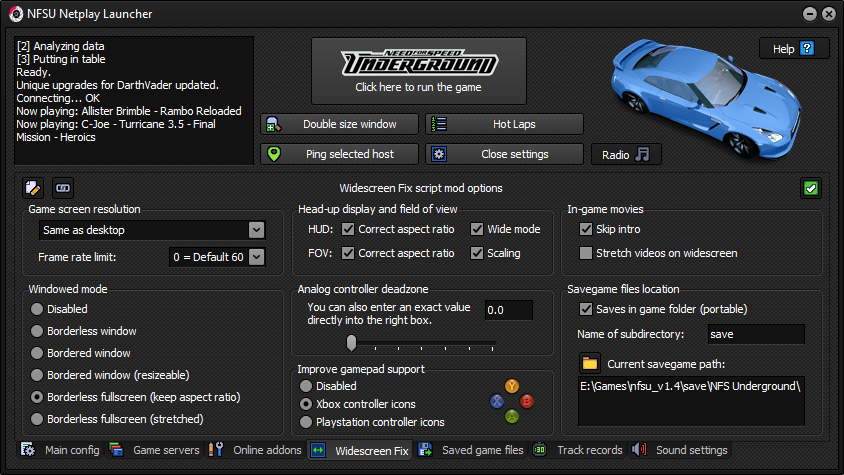Viewport: 844px width, 475px height.
Task: Click the chain link icon beside edit icon
Action: [63, 188]
